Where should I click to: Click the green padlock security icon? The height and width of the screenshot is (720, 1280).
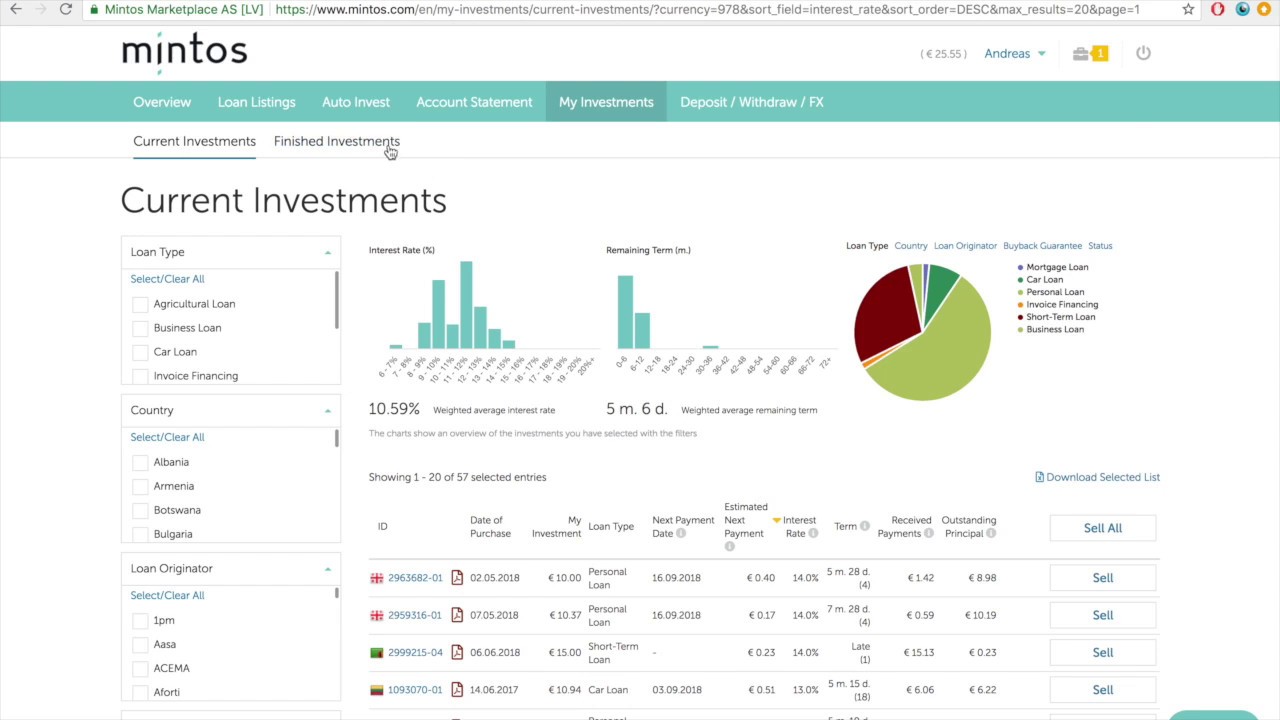pyautogui.click(x=93, y=9)
